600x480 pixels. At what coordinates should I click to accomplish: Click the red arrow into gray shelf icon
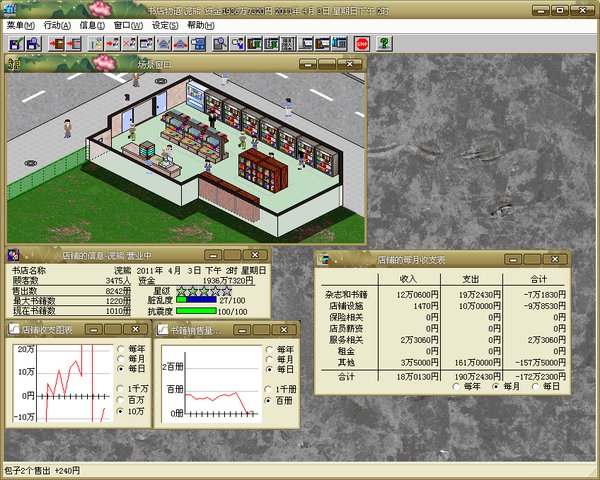coord(73,44)
